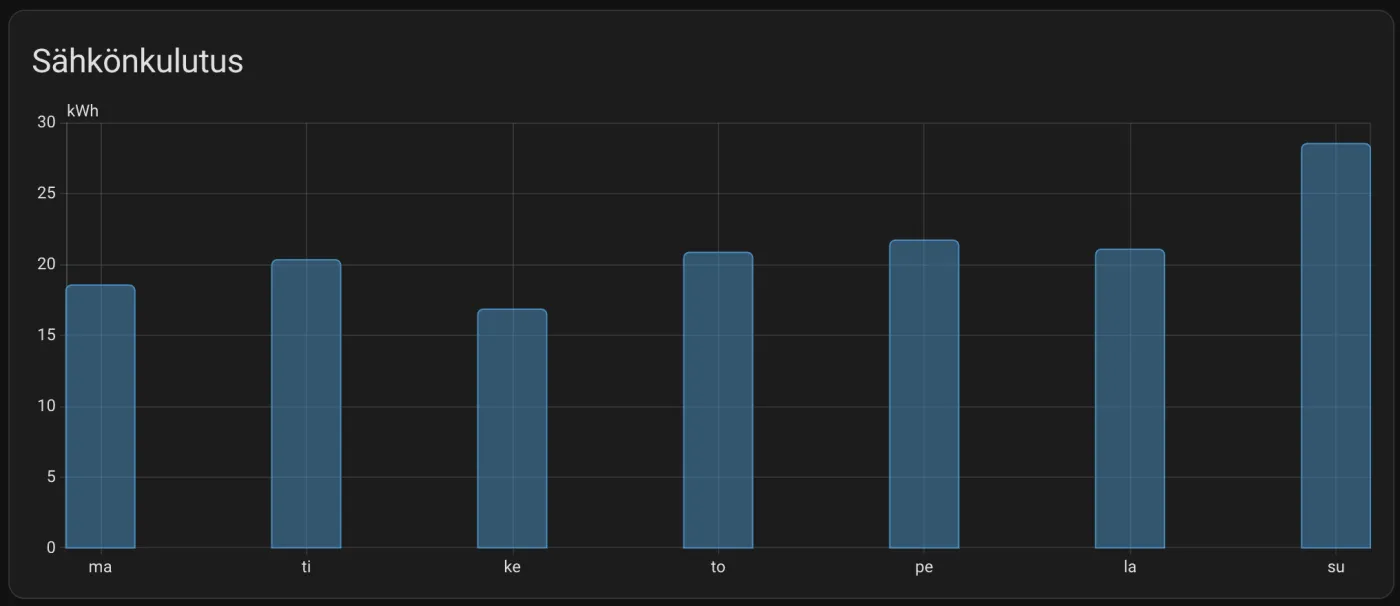1400x606 pixels.
Task: Click the 'ti' x-axis label
Action: pyautogui.click(x=306, y=567)
